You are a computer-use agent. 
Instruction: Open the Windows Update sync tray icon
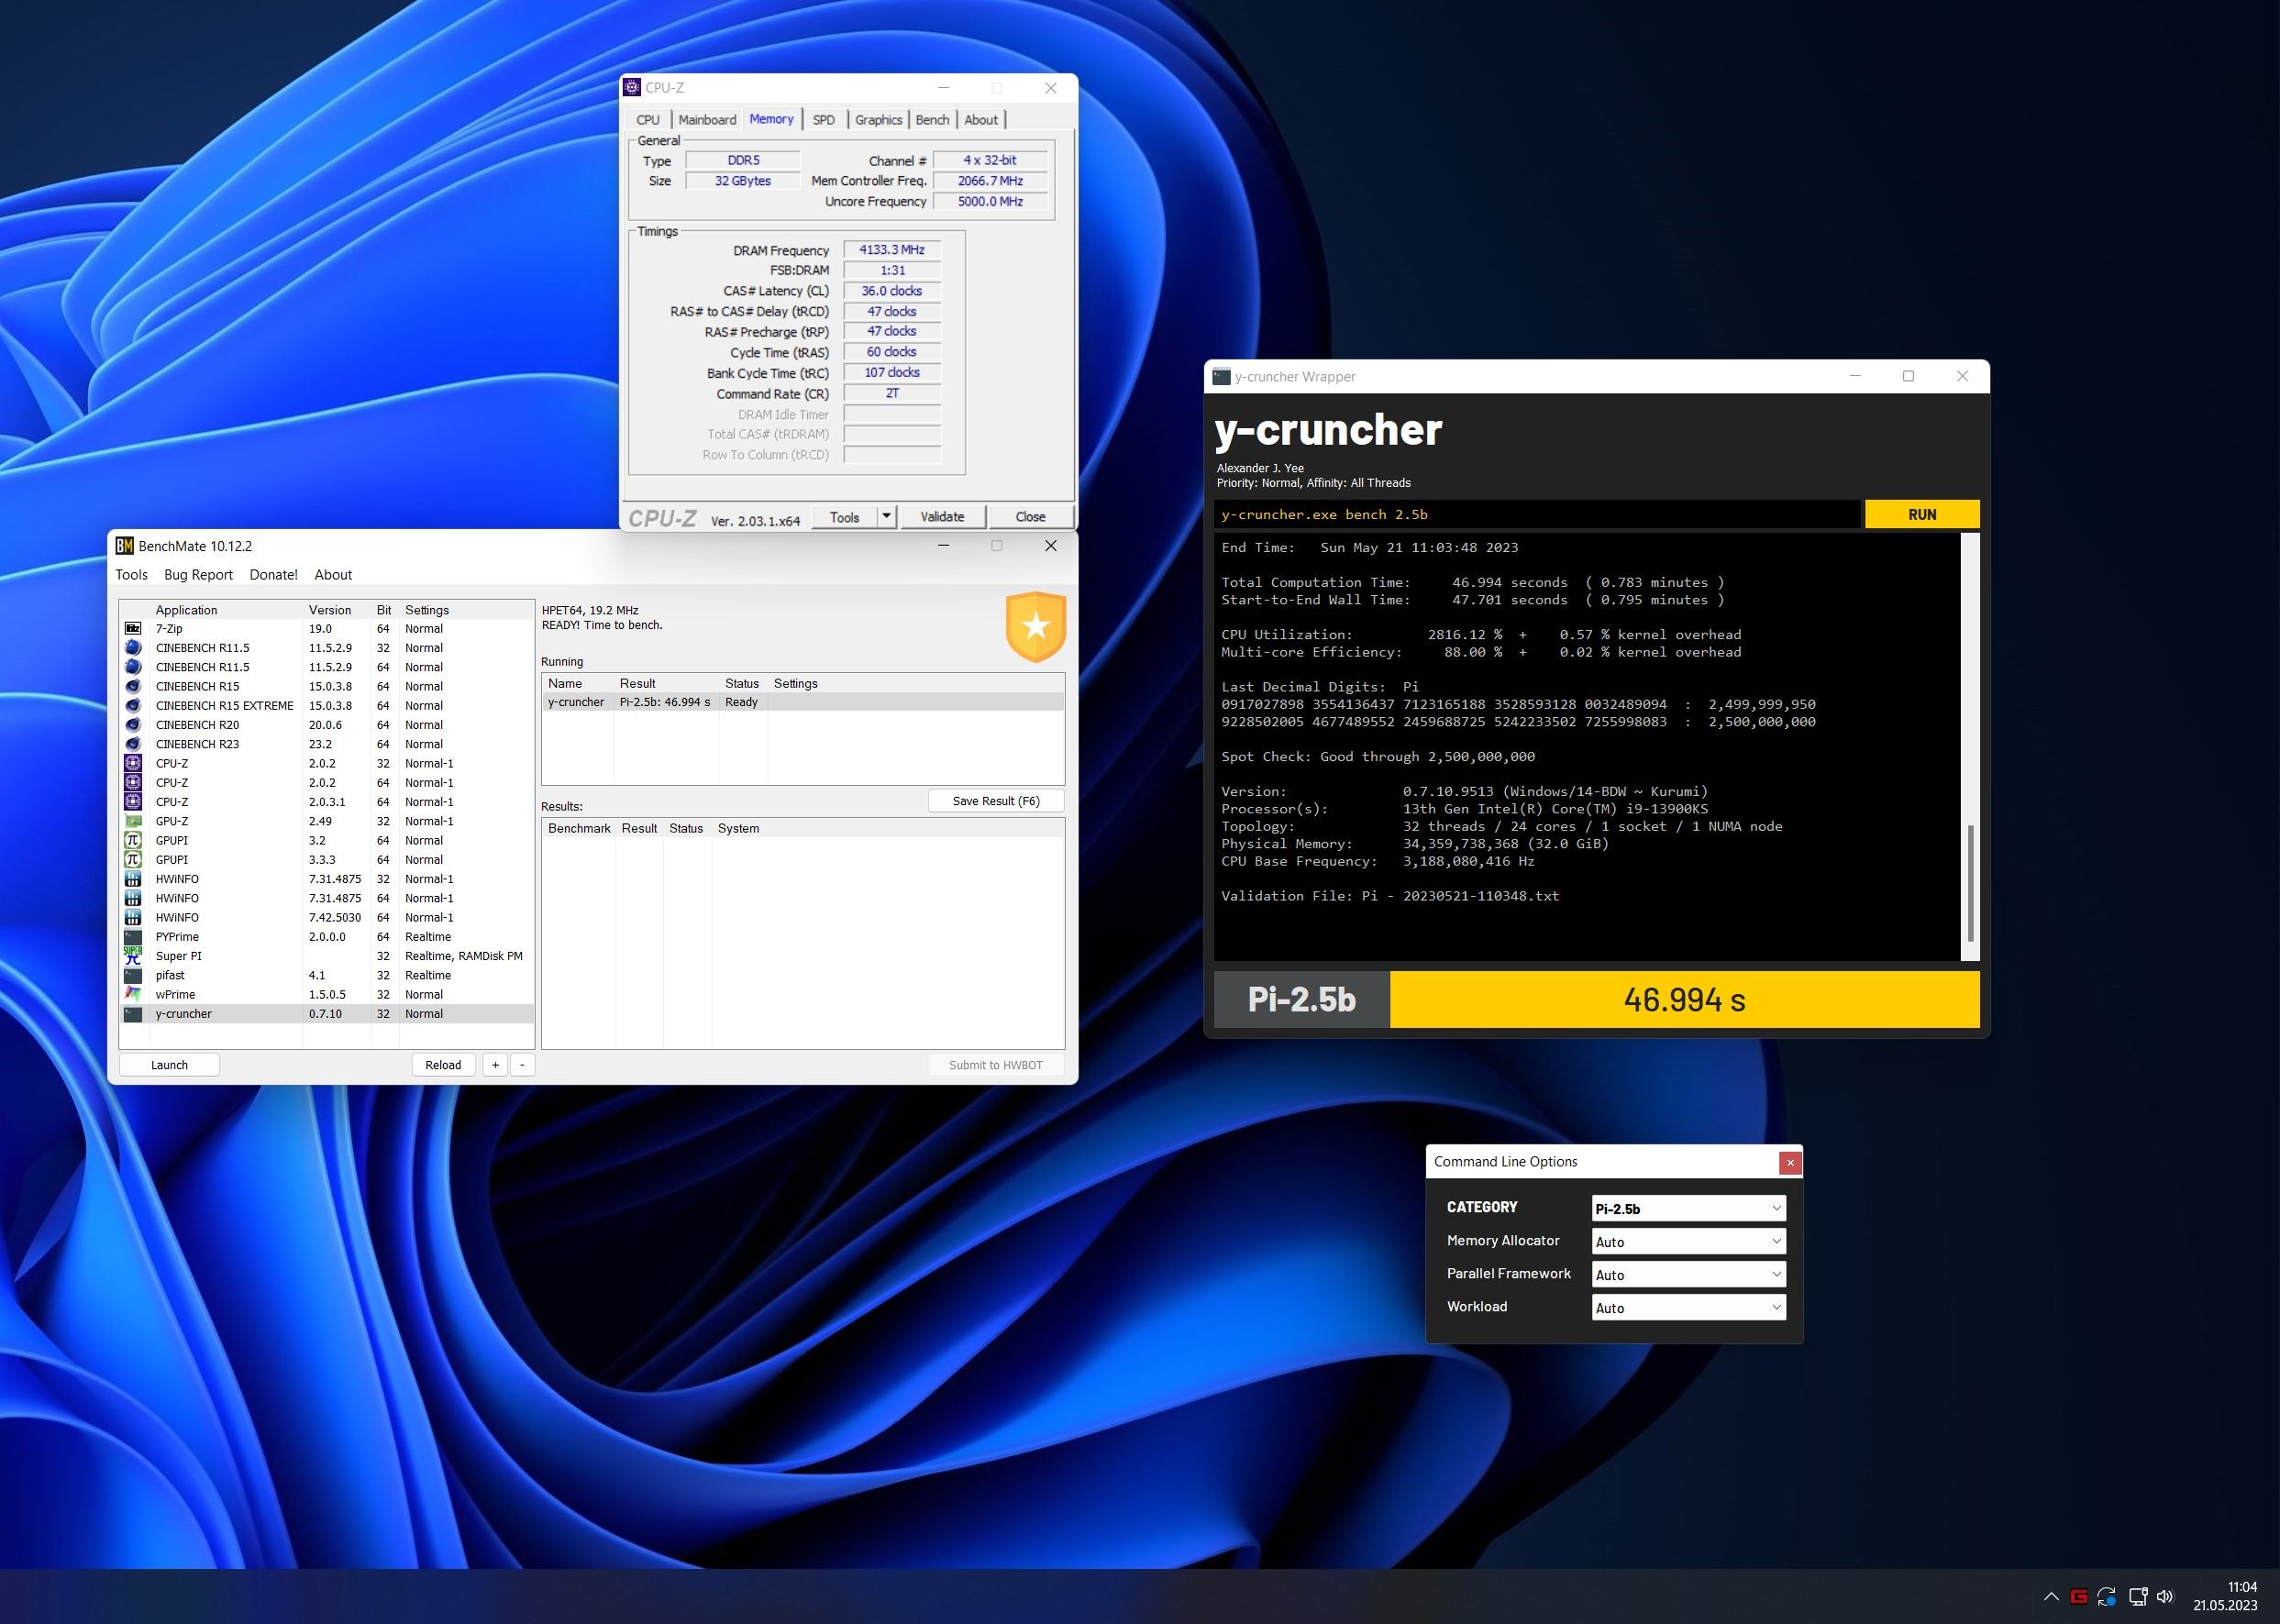[x=2107, y=1597]
